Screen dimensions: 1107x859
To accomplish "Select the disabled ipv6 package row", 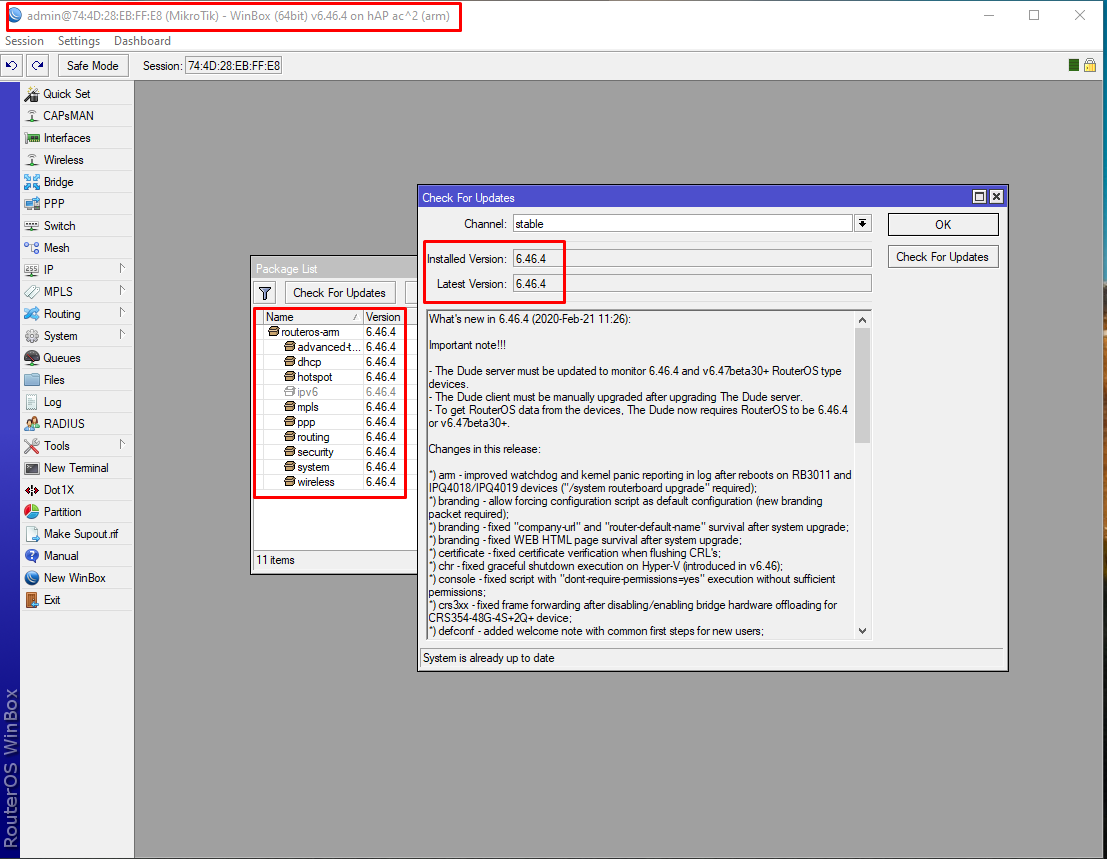I will [x=330, y=392].
